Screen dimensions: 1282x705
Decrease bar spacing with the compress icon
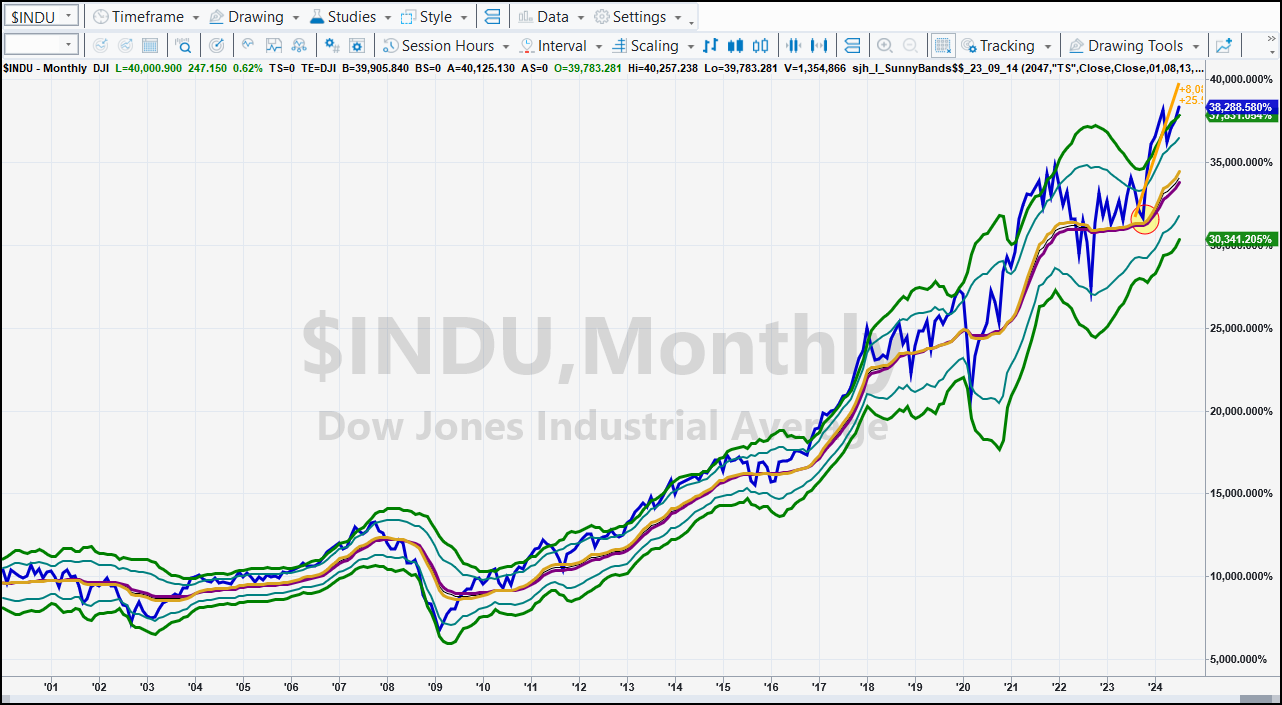tap(795, 46)
